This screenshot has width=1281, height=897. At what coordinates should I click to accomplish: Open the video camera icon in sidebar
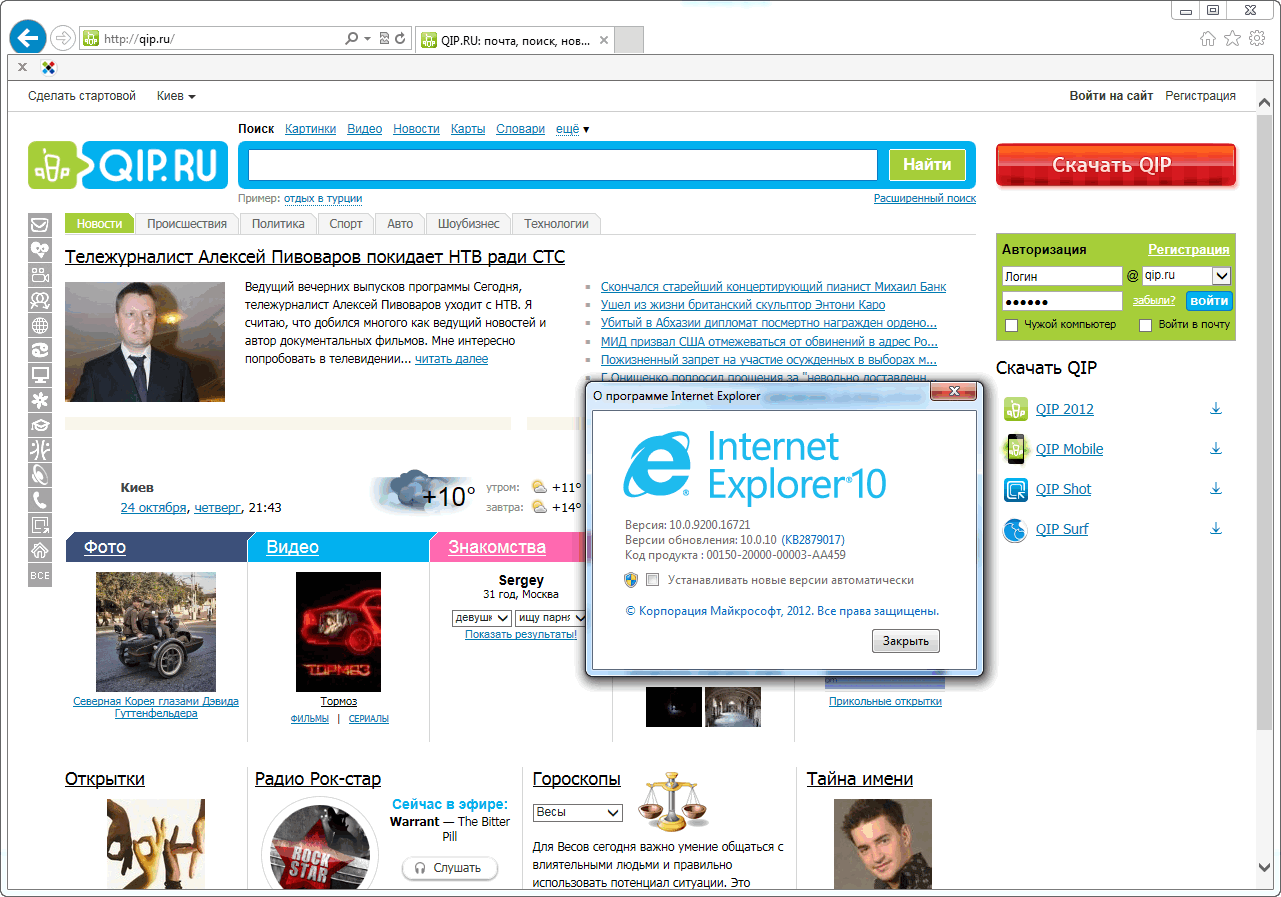tap(40, 275)
